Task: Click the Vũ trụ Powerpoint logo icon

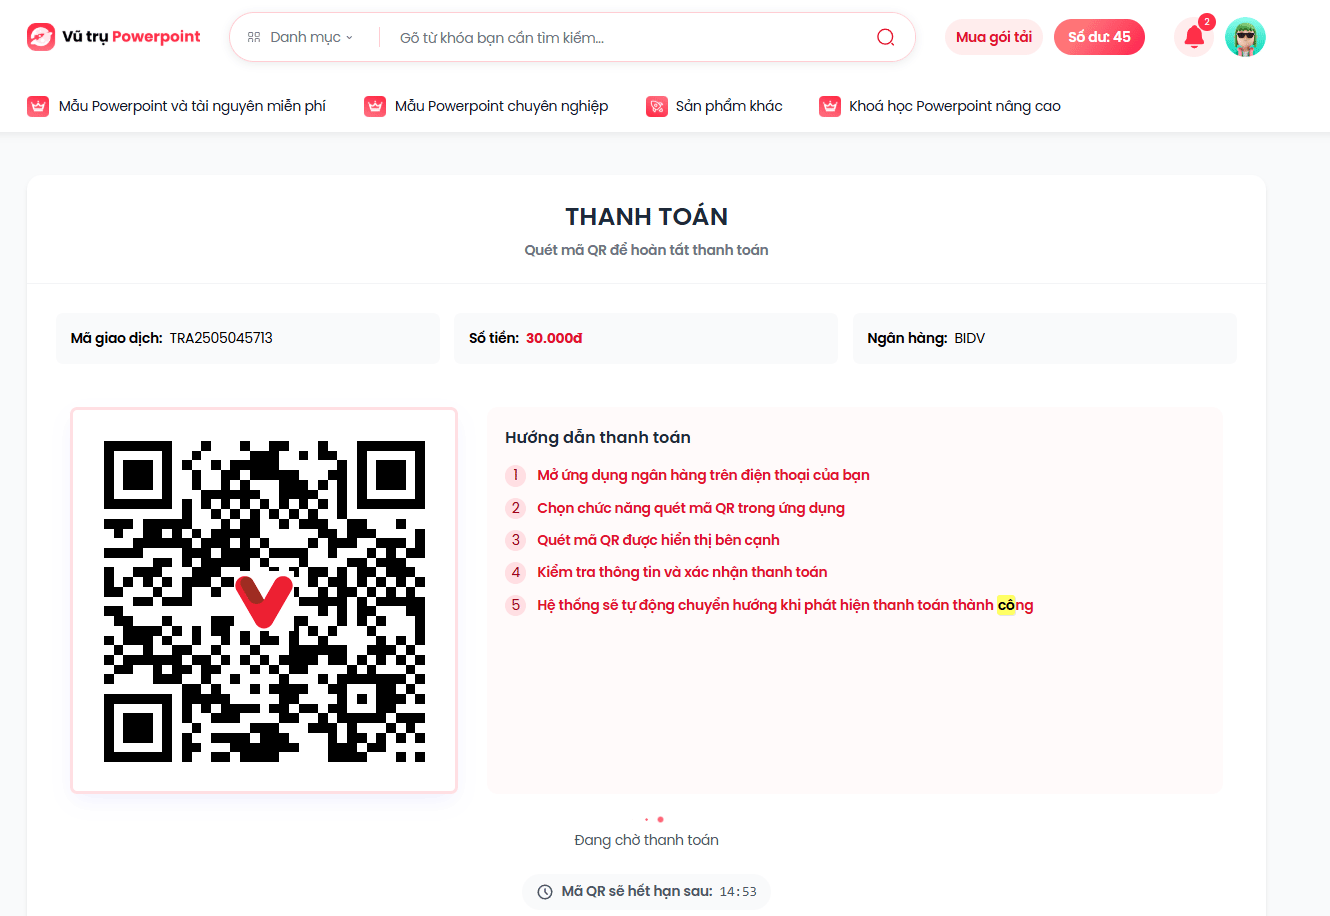Action: pos(41,37)
